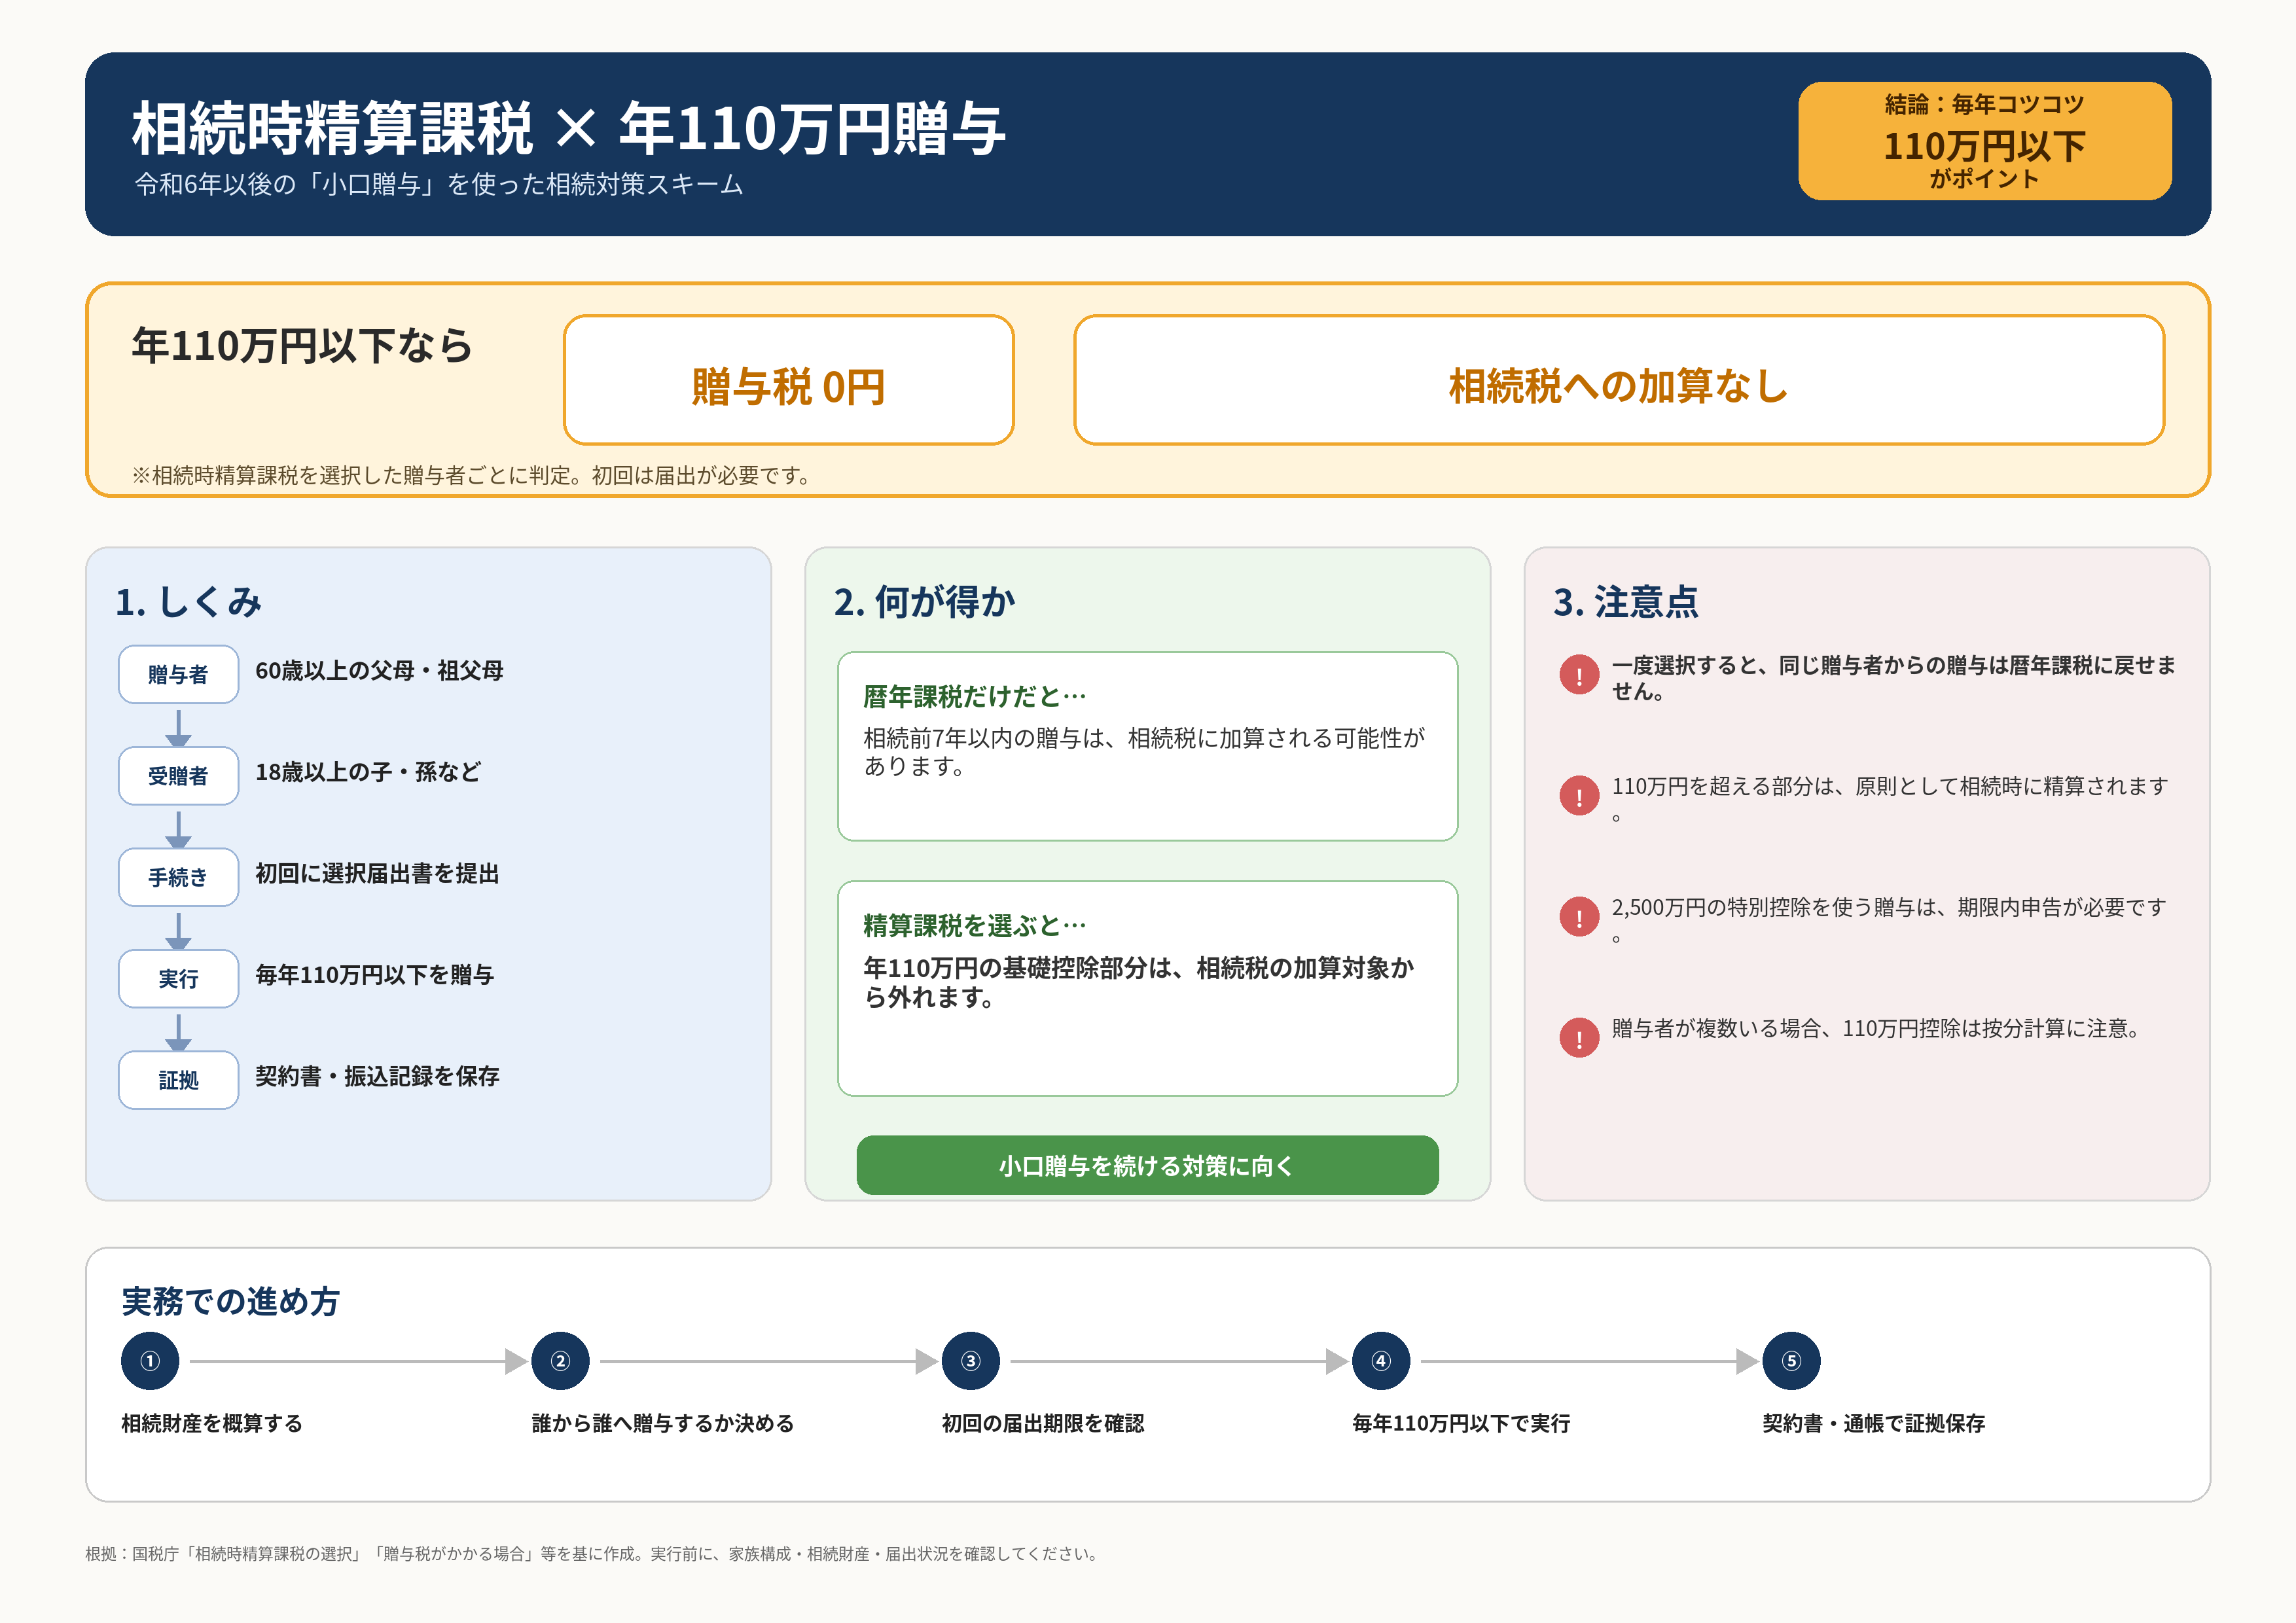Click the text 18歳以上の子・孫など
Screen dimensions: 2296x1623
368,772
